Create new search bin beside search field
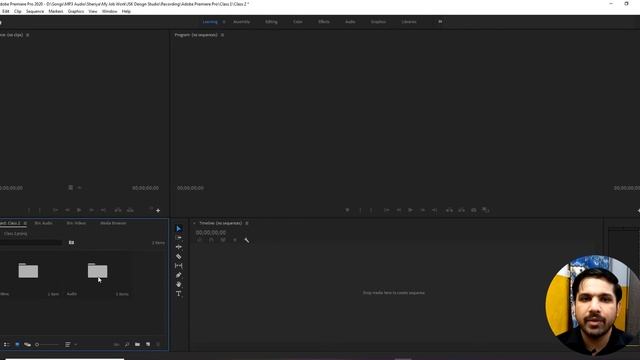640x360 pixels. click(x=71, y=242)
